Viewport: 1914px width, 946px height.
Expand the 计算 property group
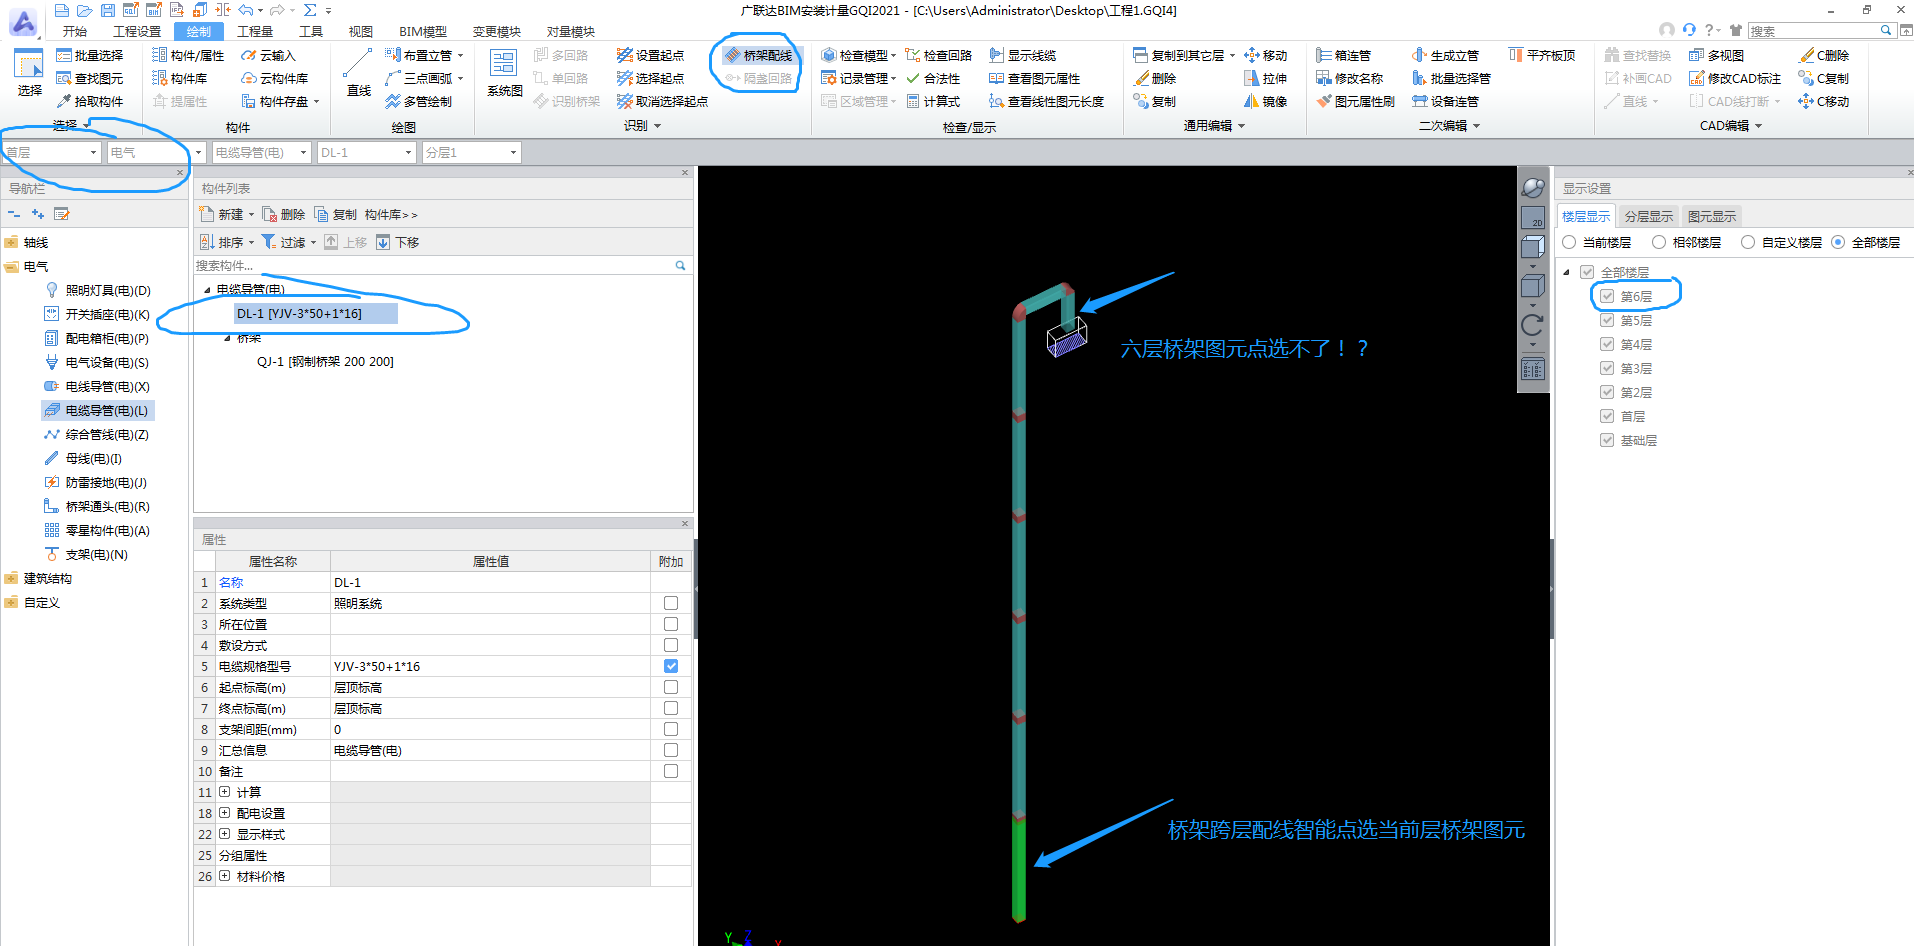point(225,792)
